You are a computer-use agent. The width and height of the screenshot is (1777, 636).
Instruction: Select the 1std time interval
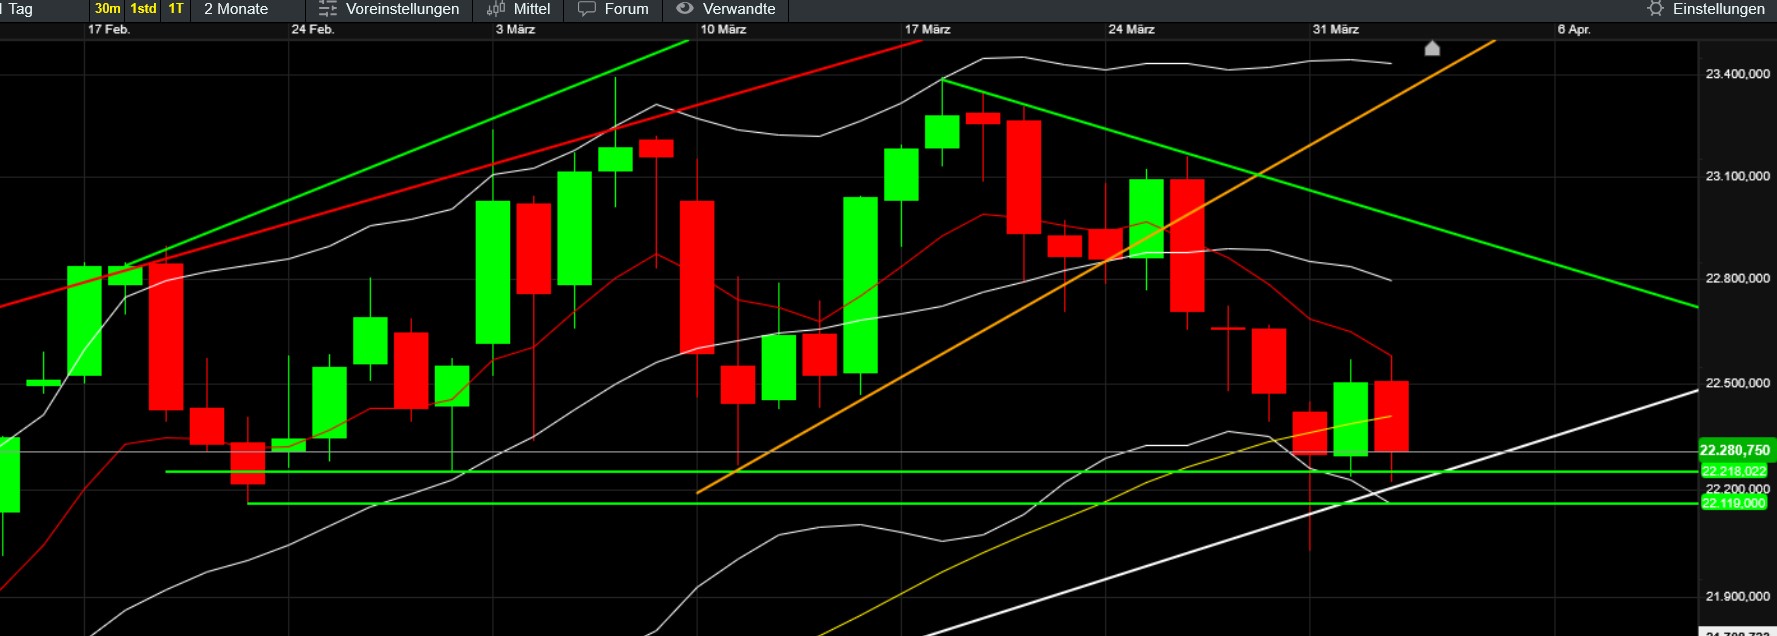tap(143, 8)
